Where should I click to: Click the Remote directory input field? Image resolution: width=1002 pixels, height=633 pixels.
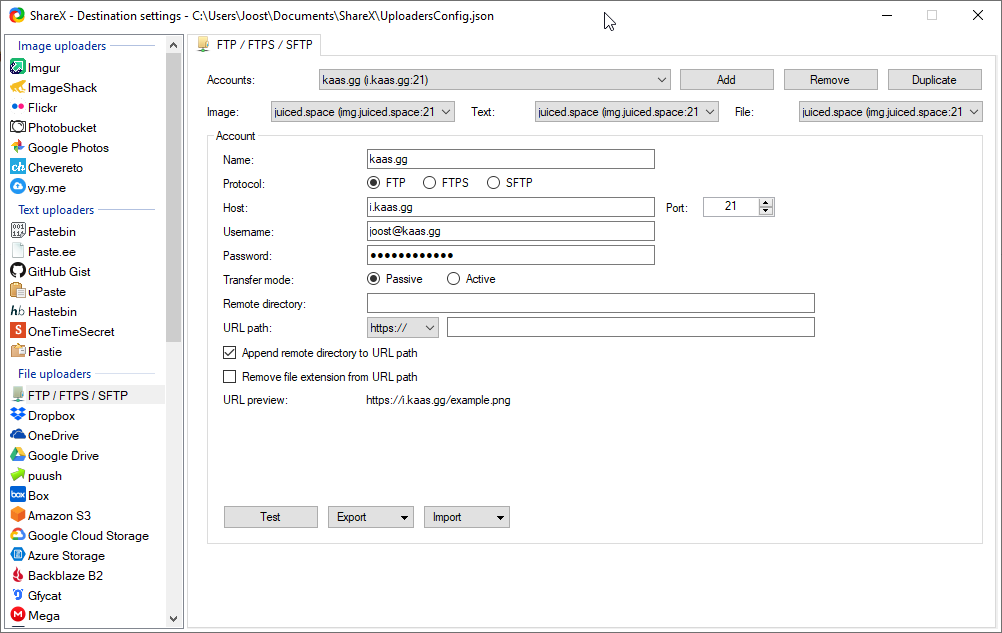pos(590,303)
